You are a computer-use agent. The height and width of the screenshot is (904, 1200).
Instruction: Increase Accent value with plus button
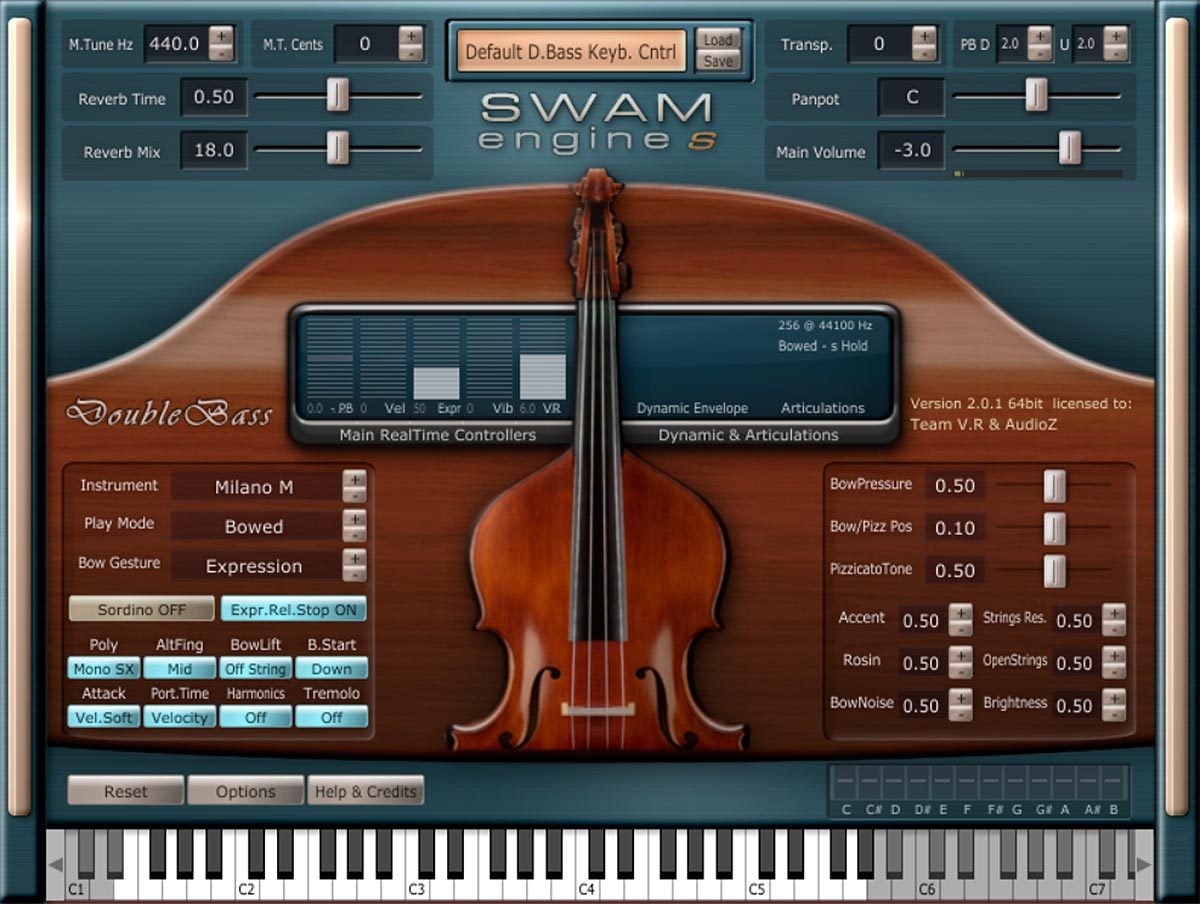[960, 612]
